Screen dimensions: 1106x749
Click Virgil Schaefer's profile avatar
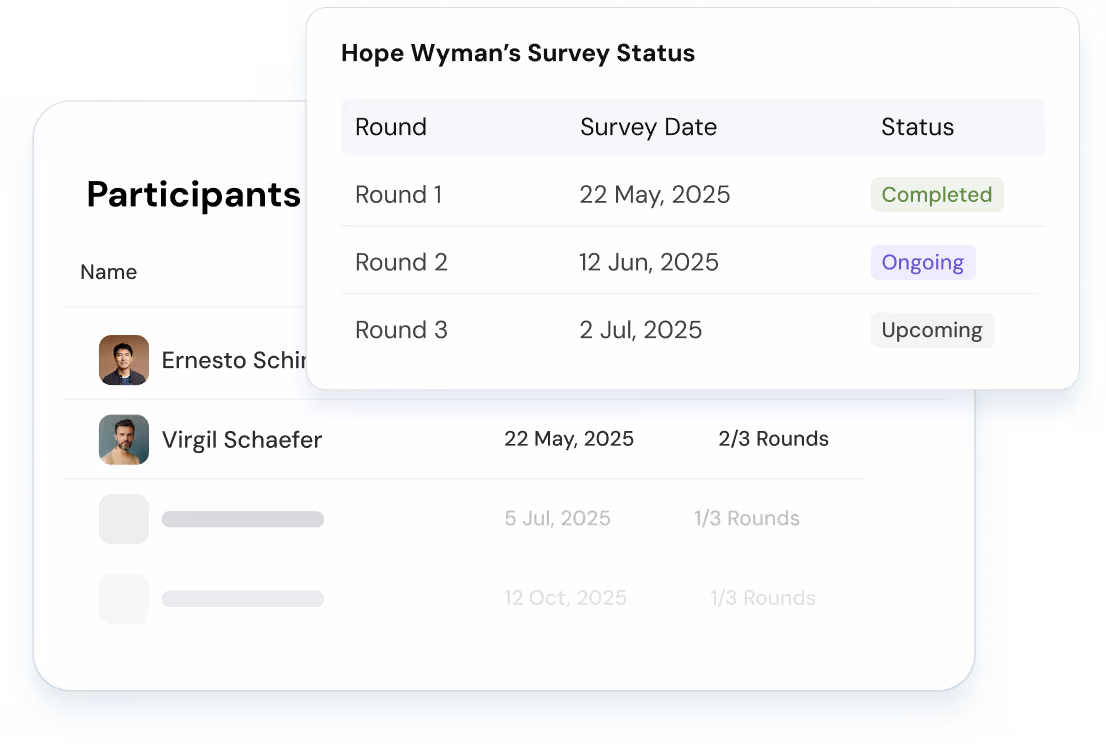tap(123, 440)
